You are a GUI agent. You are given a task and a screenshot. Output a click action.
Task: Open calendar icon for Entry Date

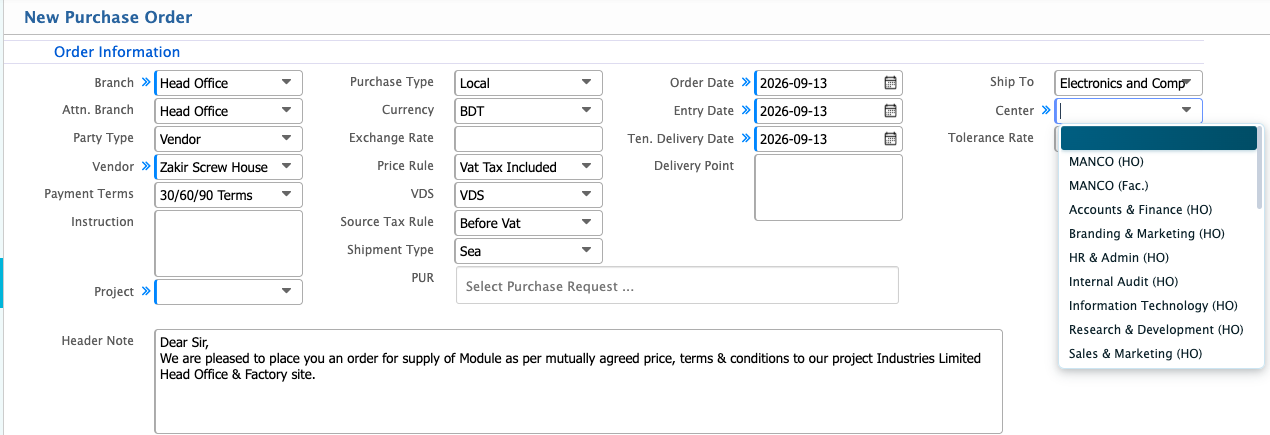click(890, 111)
